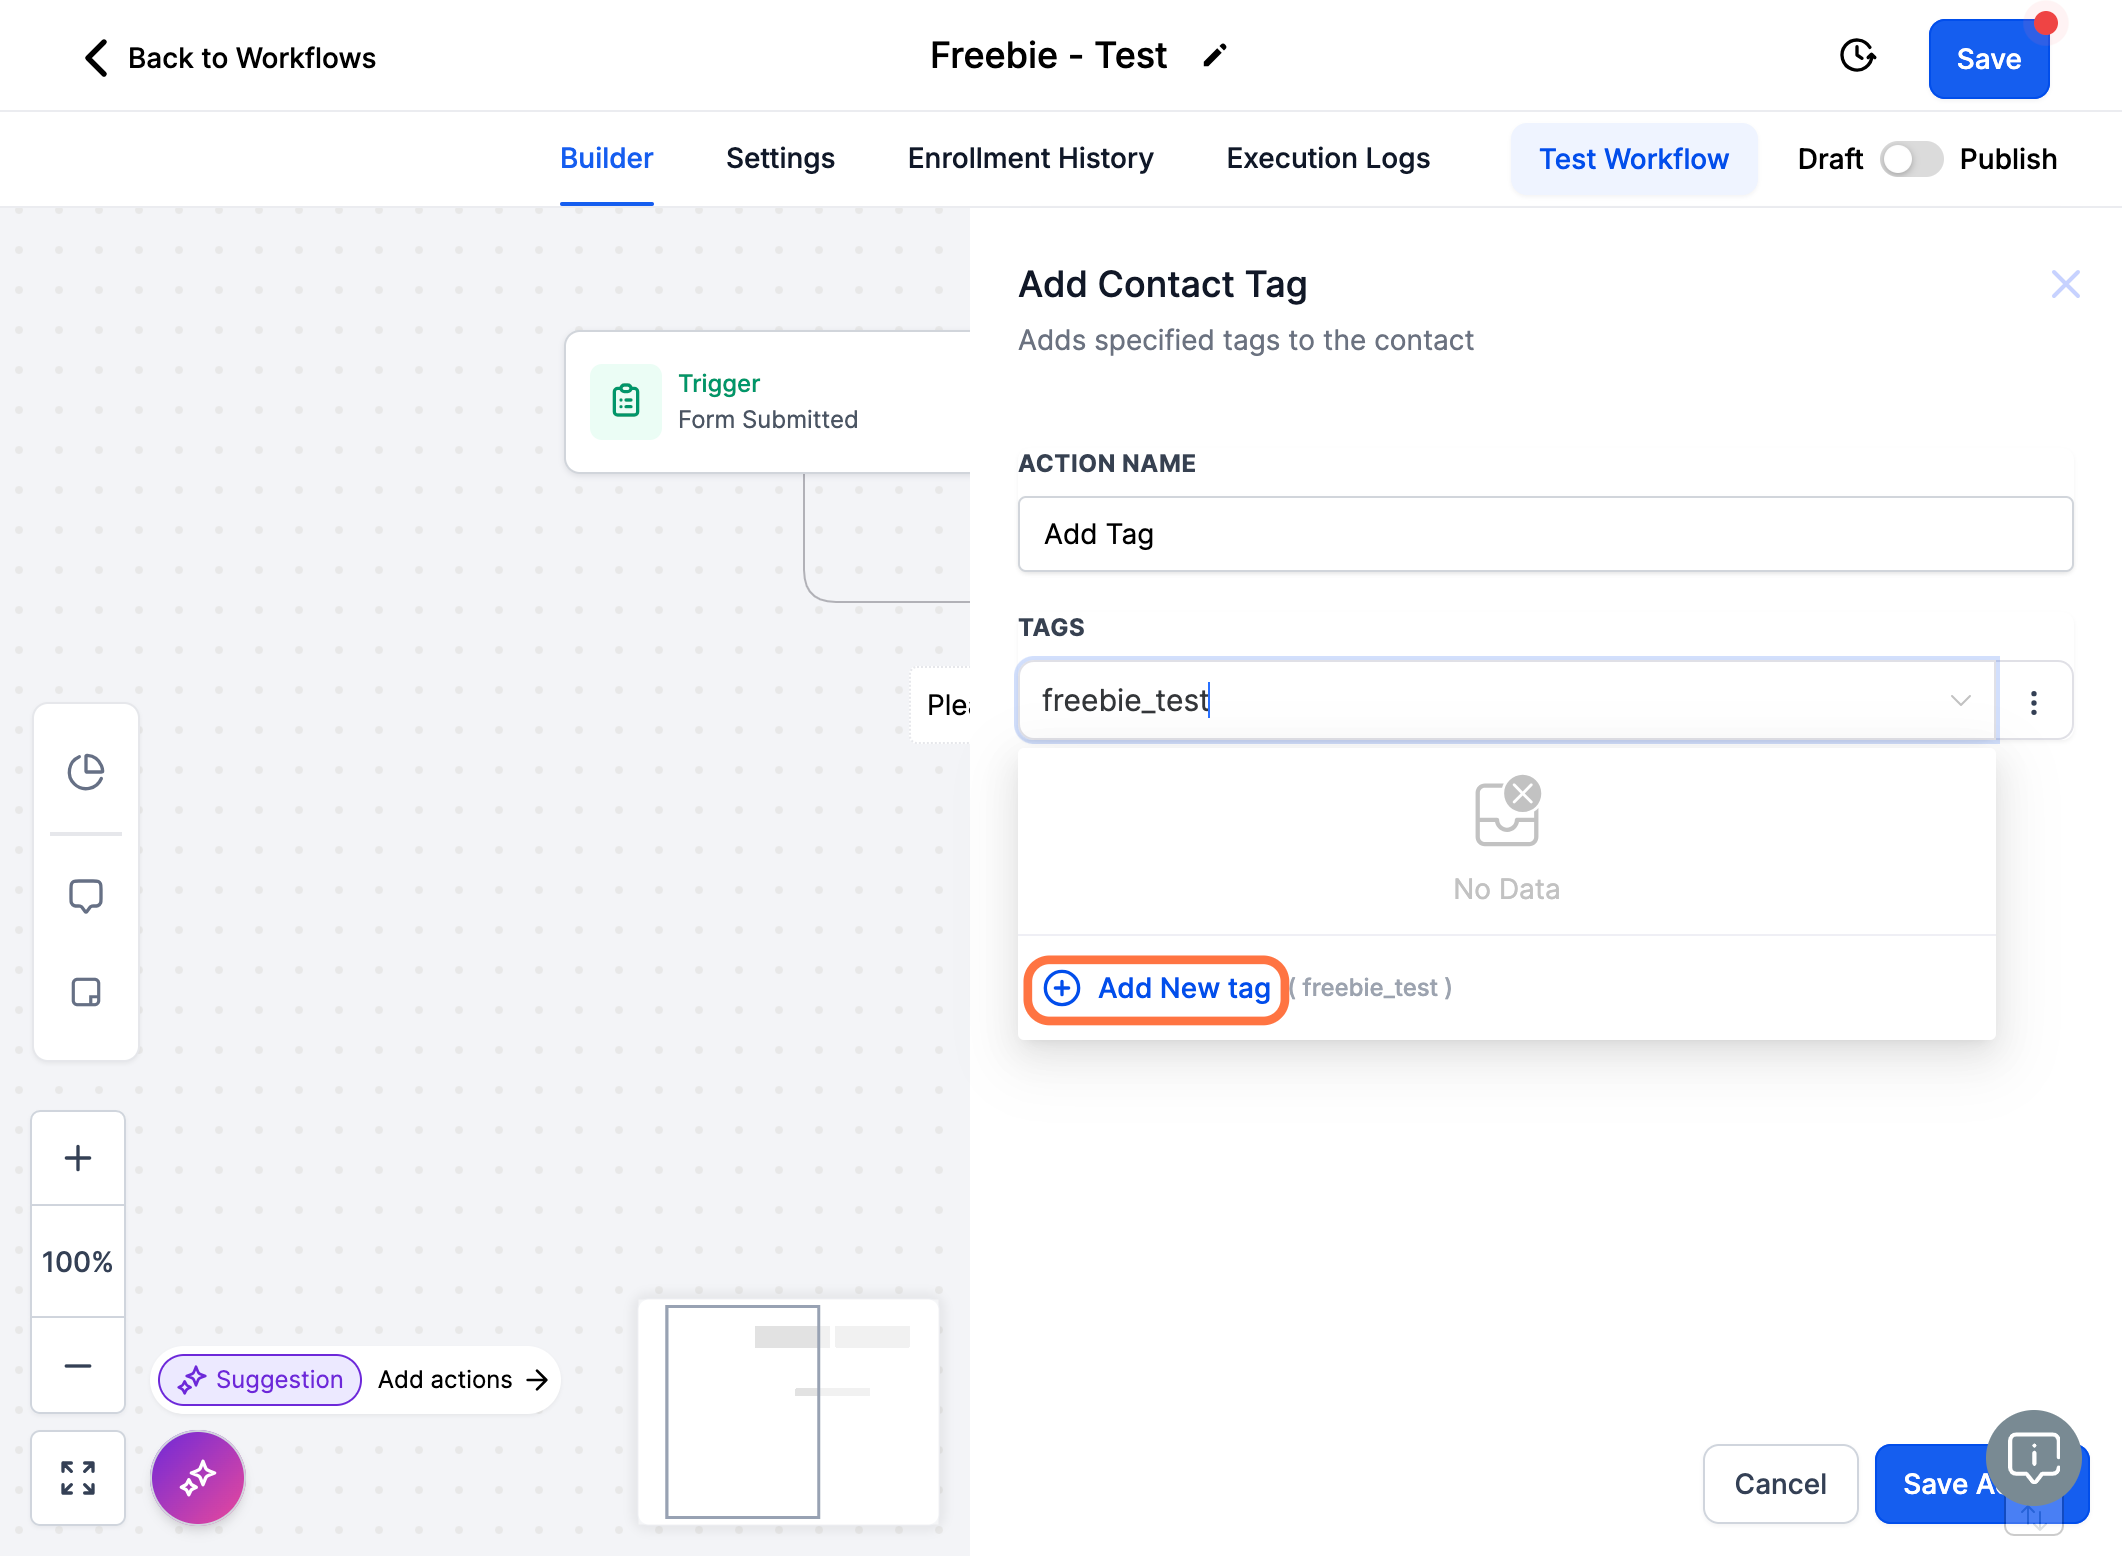Click the canvas minimap thumbnail
Viewport: 2122px width, 1556px height.
coord(789,1412)
